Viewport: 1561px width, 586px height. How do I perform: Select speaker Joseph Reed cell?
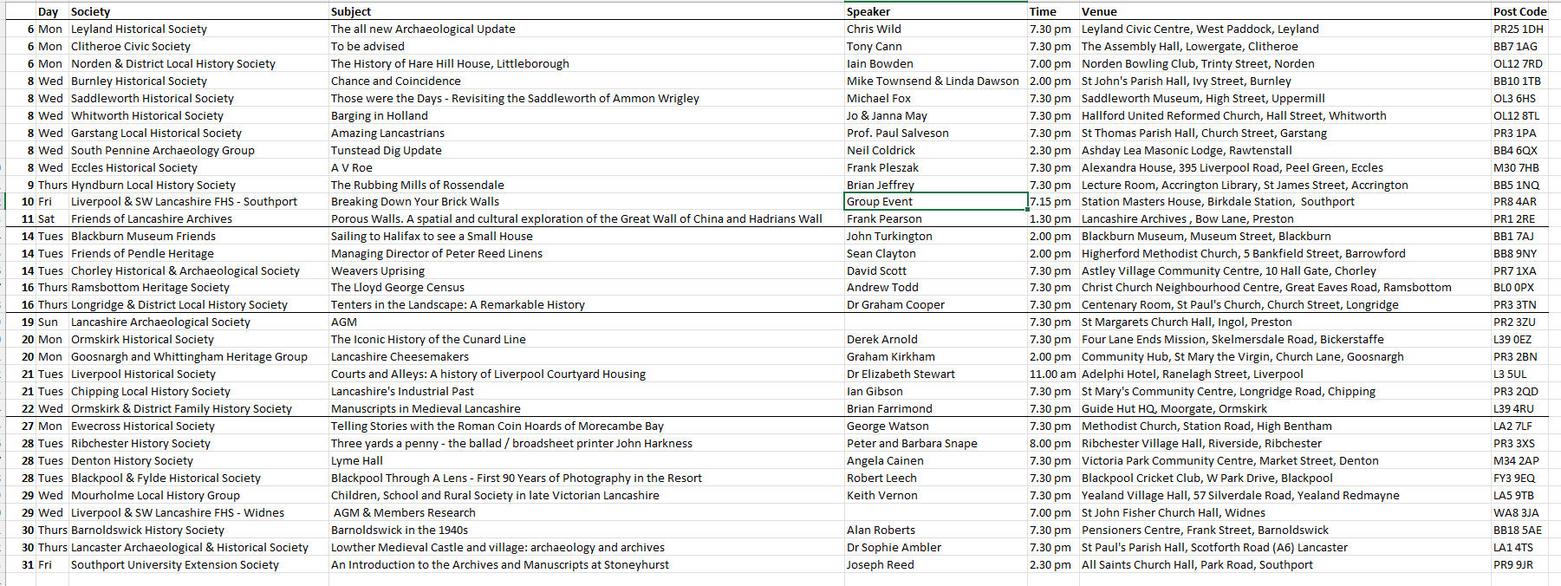pos(935,565)
